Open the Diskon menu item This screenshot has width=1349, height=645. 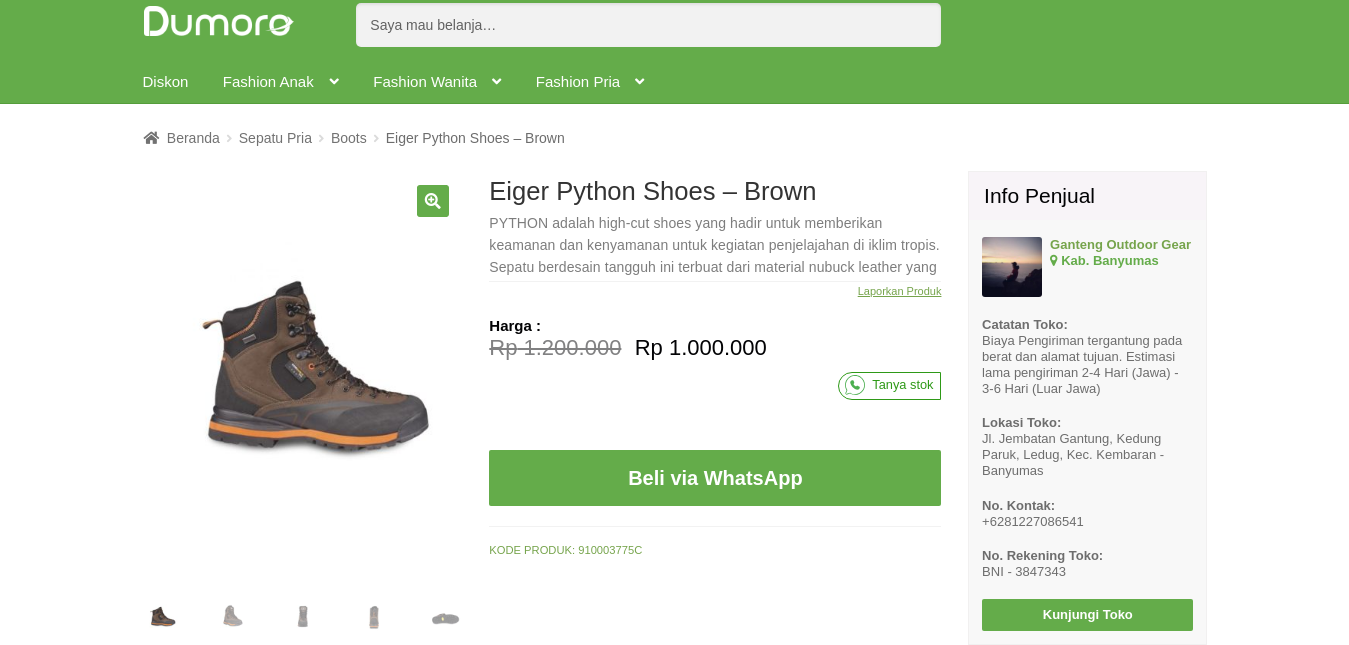[x=166, y=82]
